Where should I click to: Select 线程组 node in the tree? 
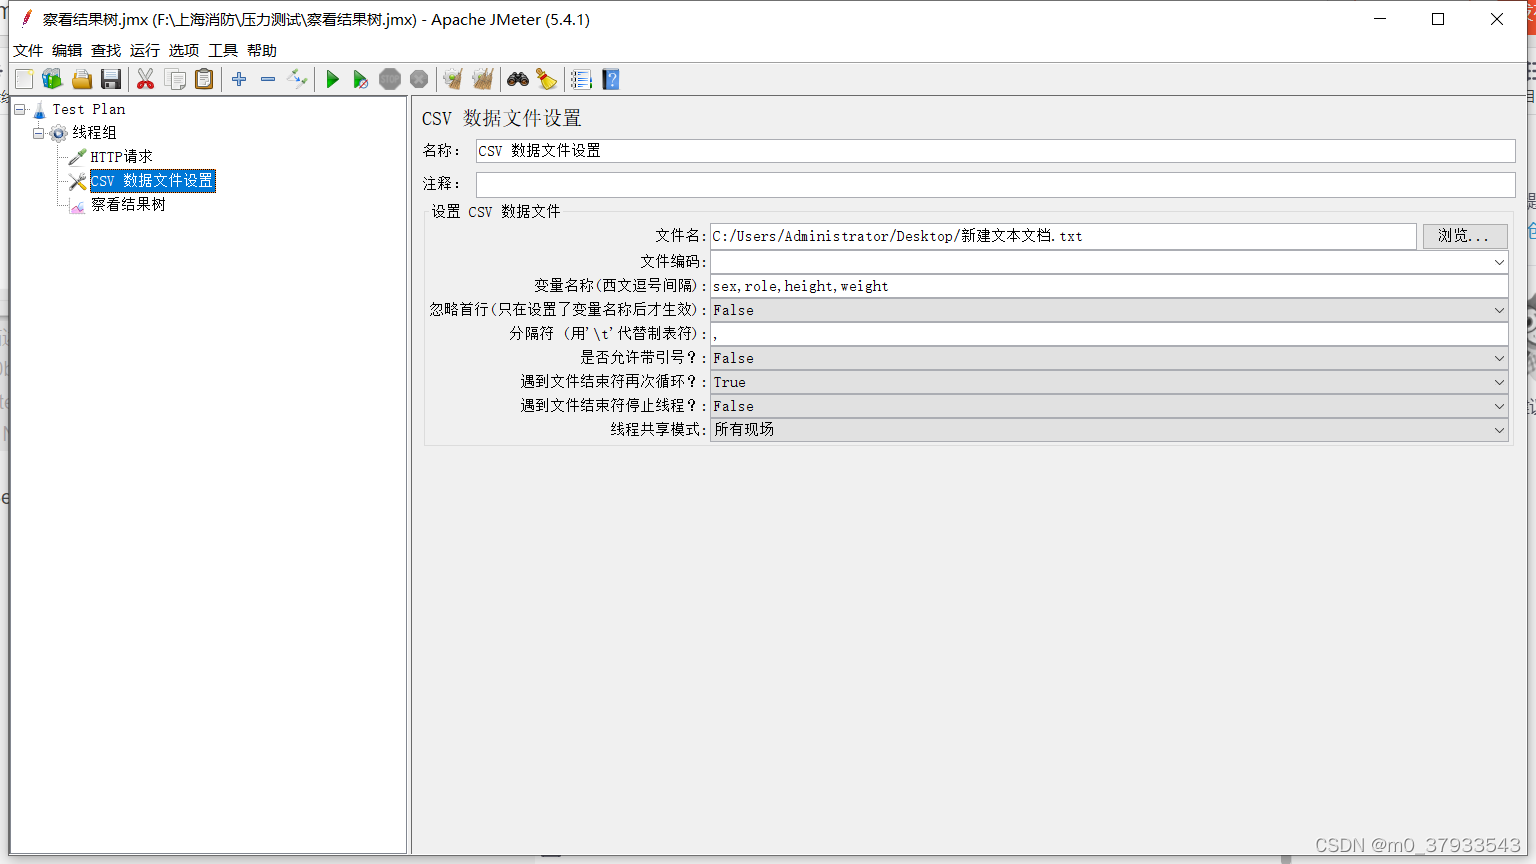[x=94, y=133]
